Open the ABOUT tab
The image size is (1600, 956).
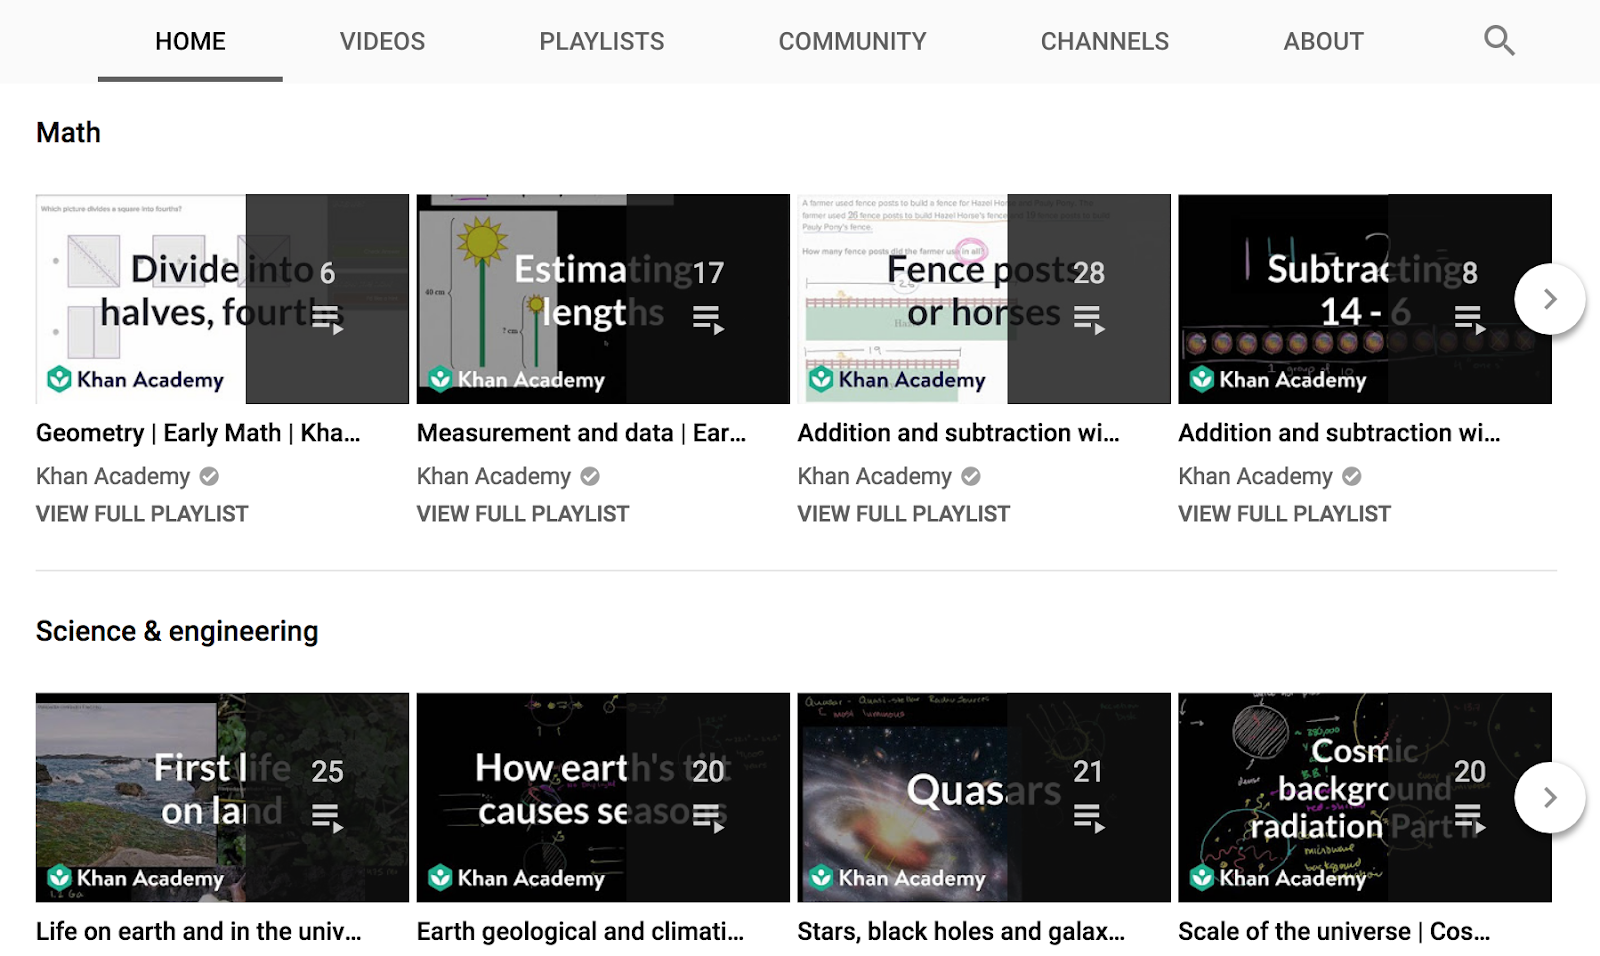[x=1324, y=41]
